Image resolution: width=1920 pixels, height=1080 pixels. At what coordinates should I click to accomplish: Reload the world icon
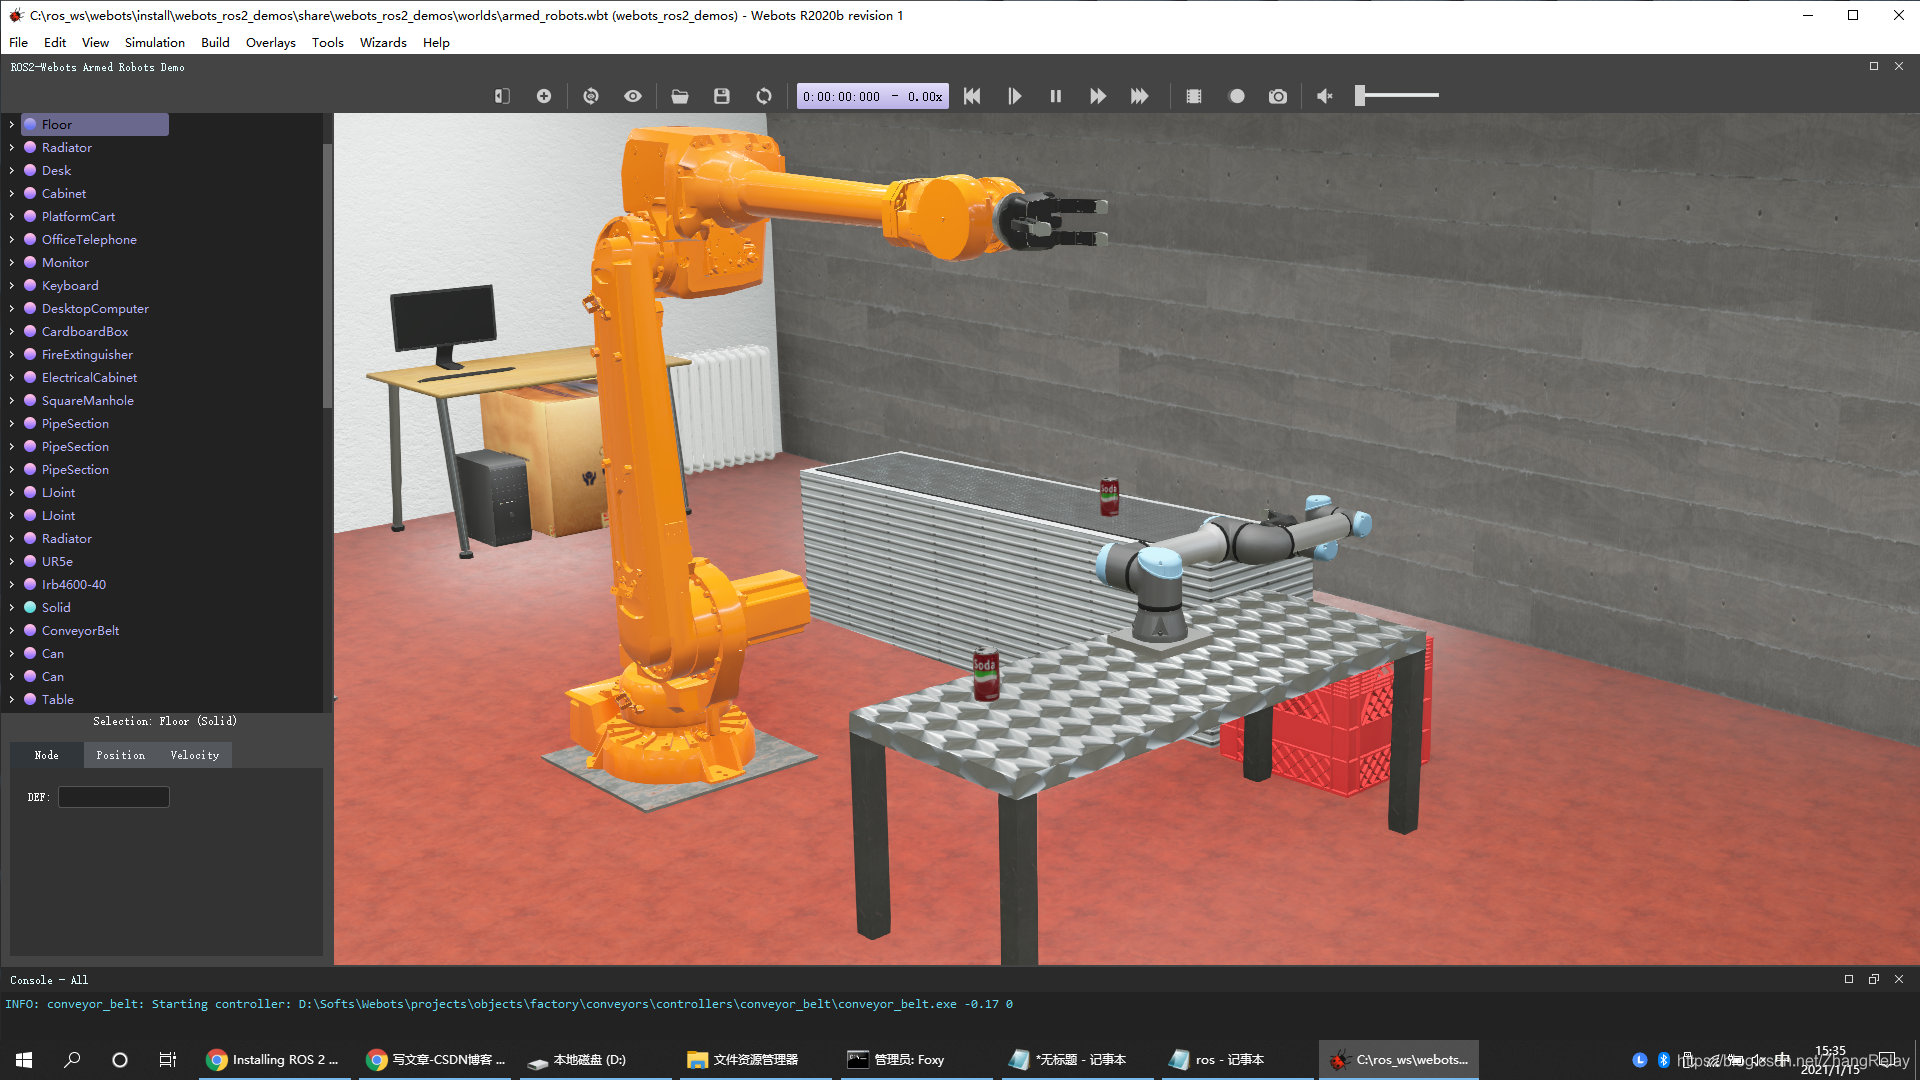763,96
